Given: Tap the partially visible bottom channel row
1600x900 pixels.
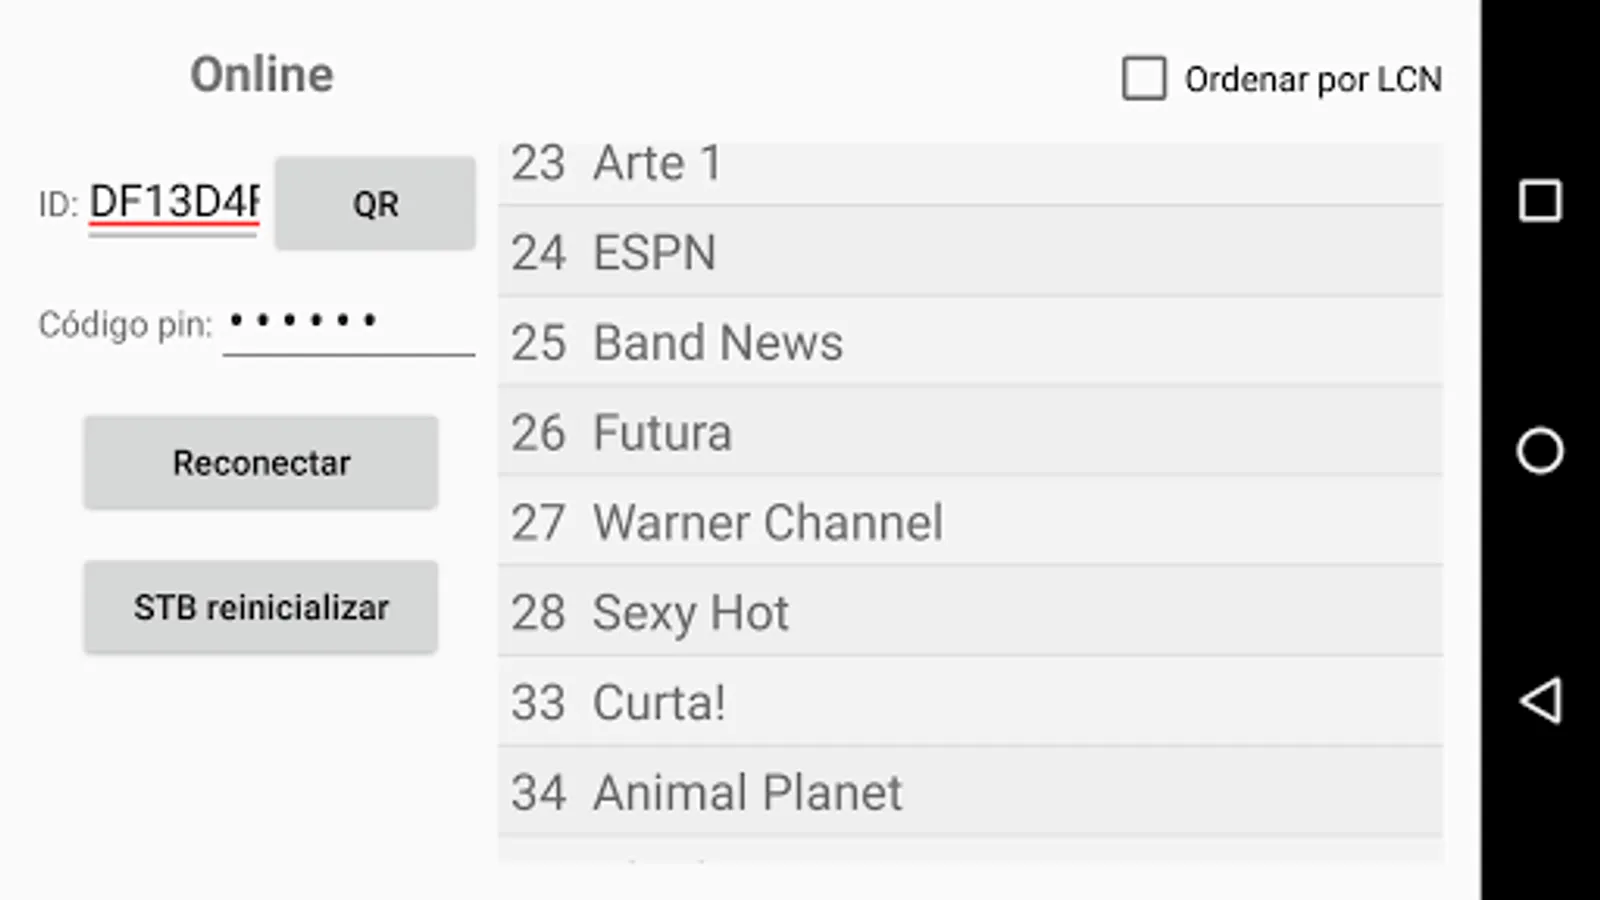Looking at the screenshot, I should pos(970,851).
